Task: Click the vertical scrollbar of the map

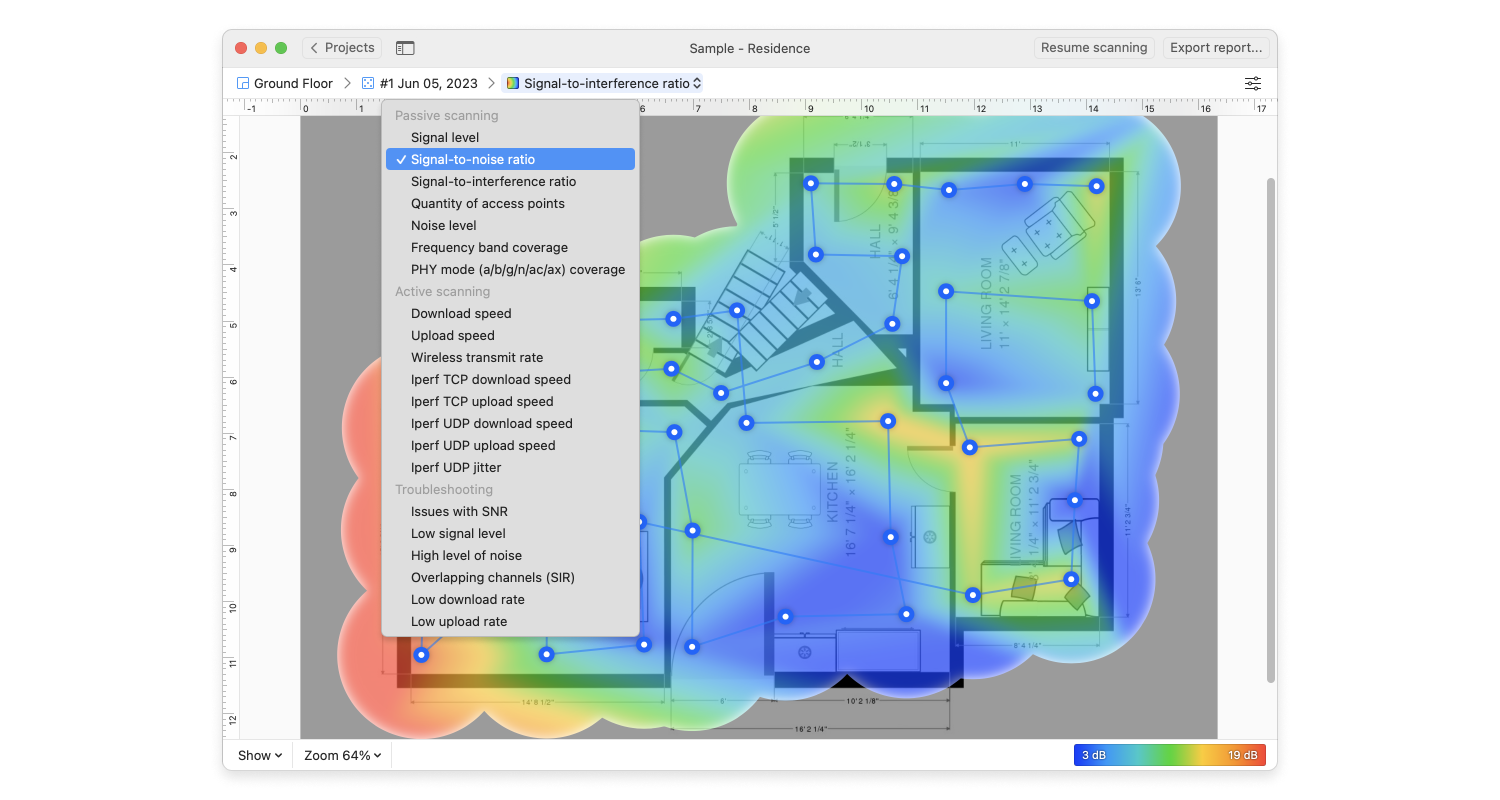Action: point(1271,430)
